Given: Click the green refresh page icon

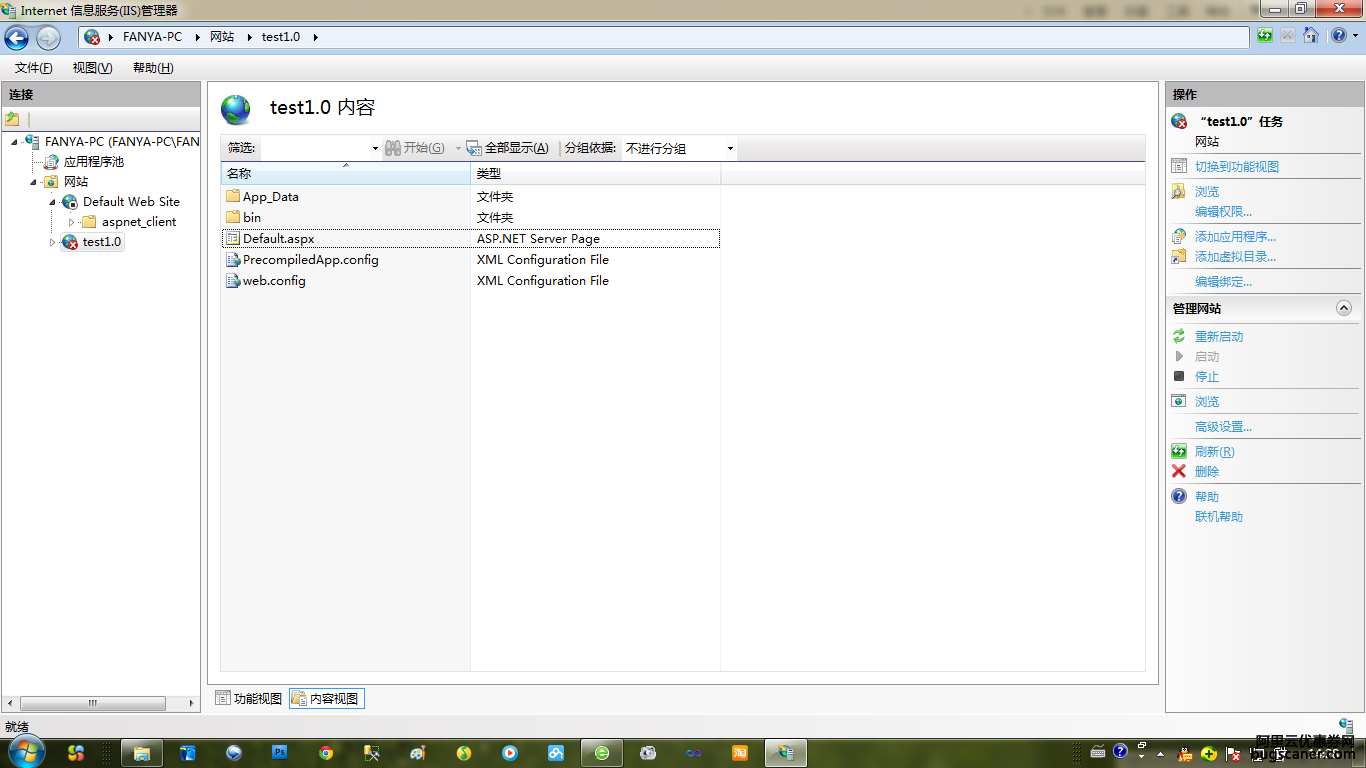Looking at the screenshot, I should [x=1266, y=36].
